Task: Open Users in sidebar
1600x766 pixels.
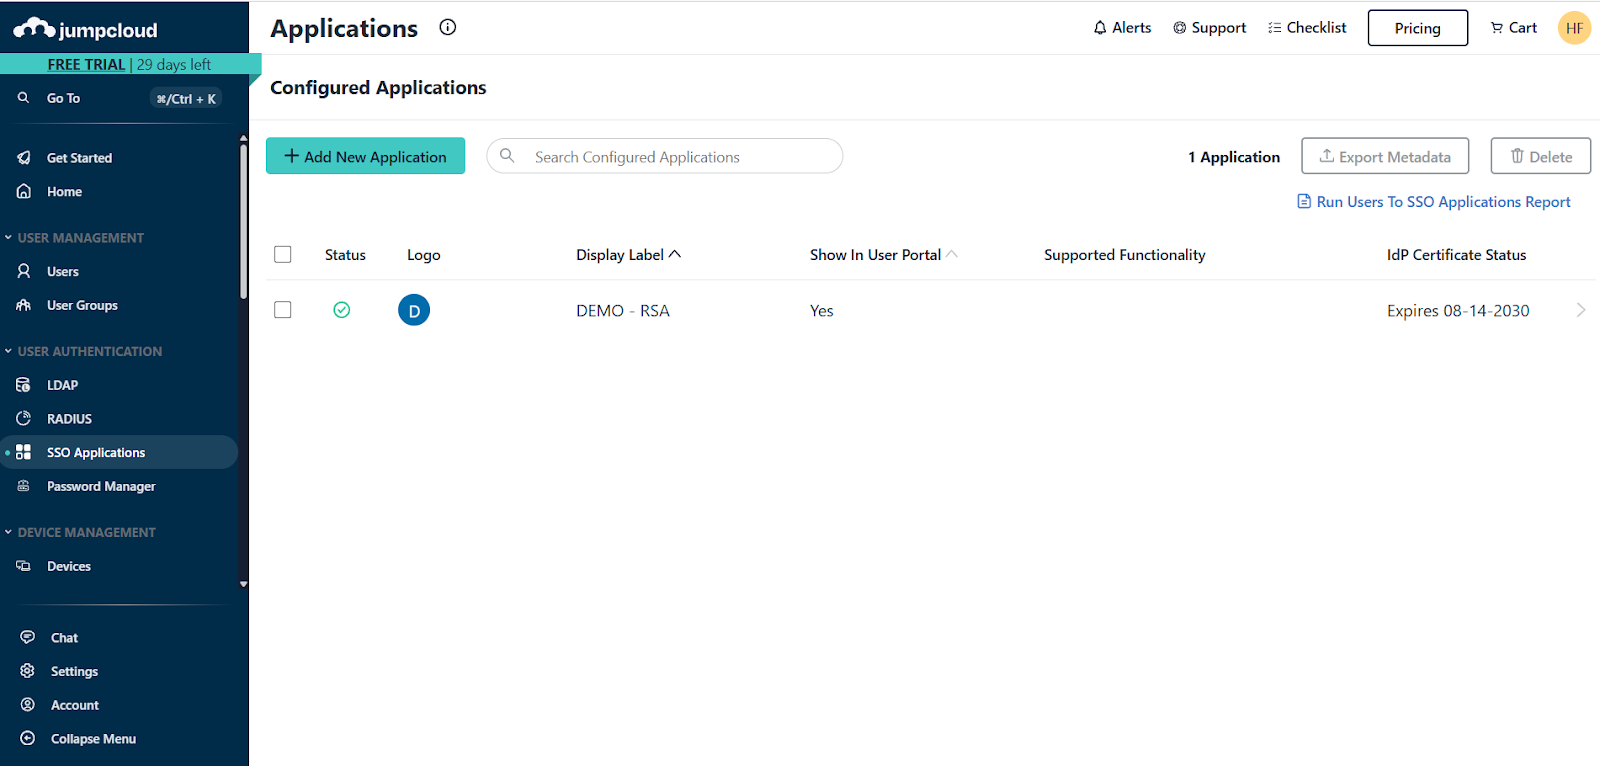Action: click(62, 271)
